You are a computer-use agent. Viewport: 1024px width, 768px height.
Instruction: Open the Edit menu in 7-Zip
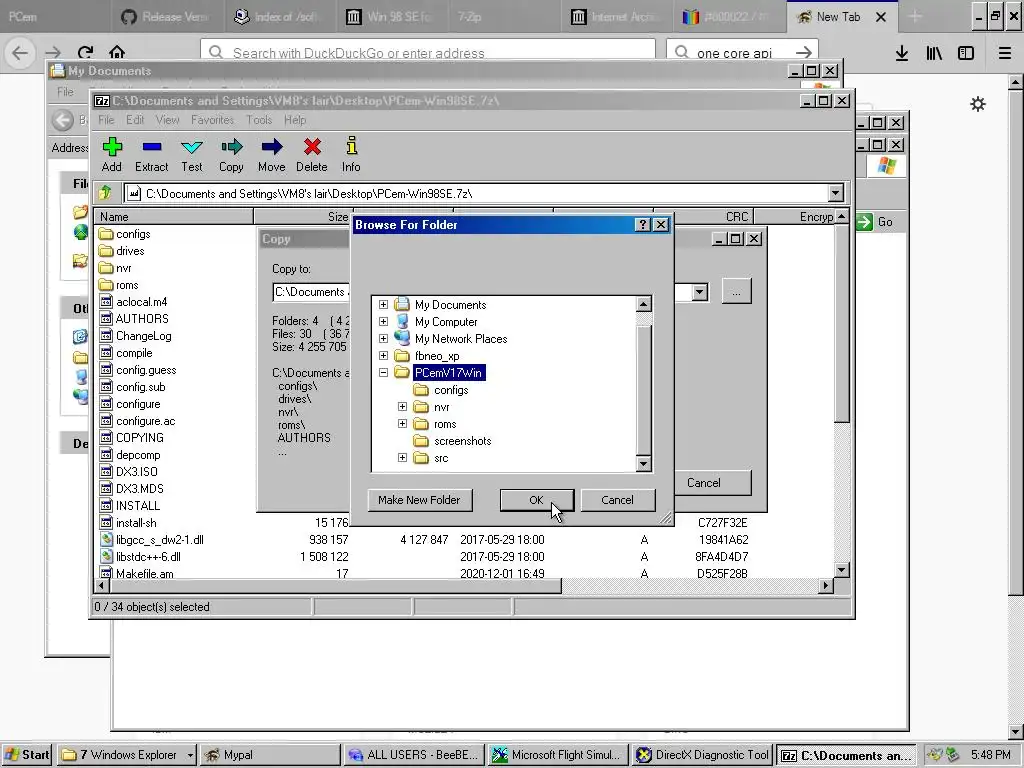click(135, 120)
